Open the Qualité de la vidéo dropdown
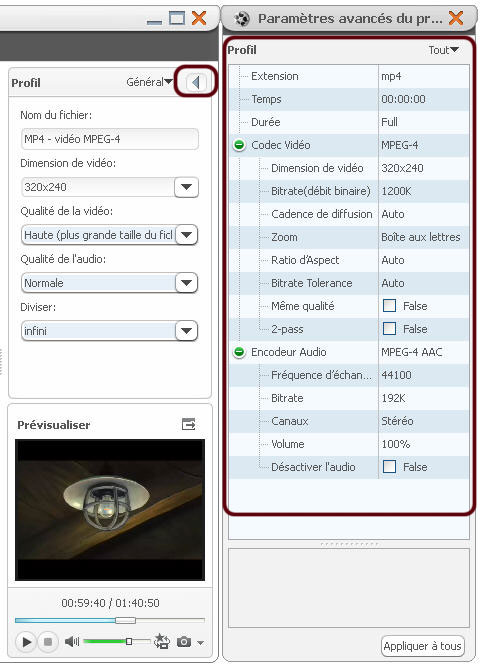The width and height of the screenshot is (481, 667). (186, 234)
